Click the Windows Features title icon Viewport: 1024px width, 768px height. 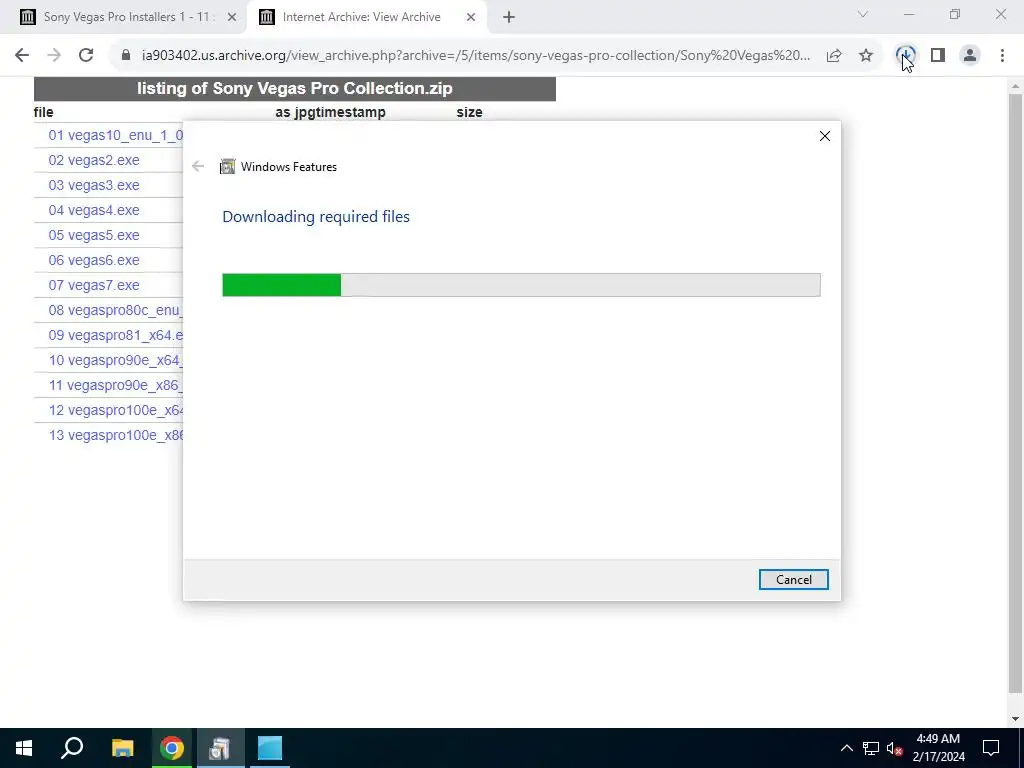[227, 167]
